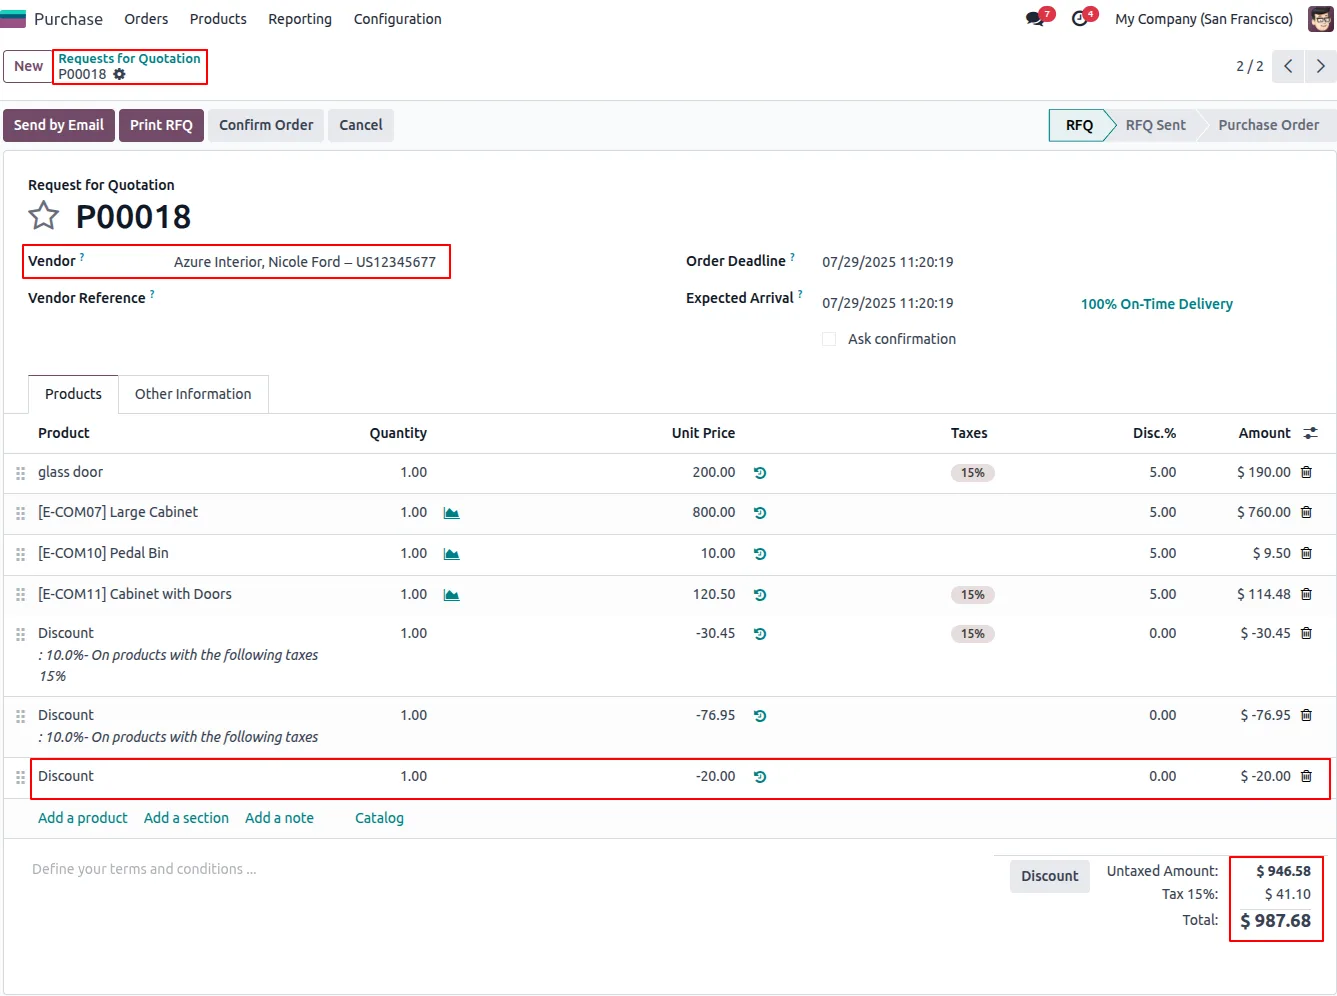This screenshot has height=996, width=1337.
Task: Open forecast chart icon for Pedal Bin
Action: coord(451,554)
